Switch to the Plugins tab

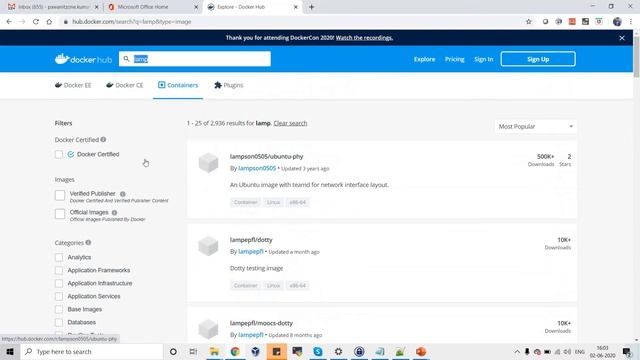coord(229,85)
